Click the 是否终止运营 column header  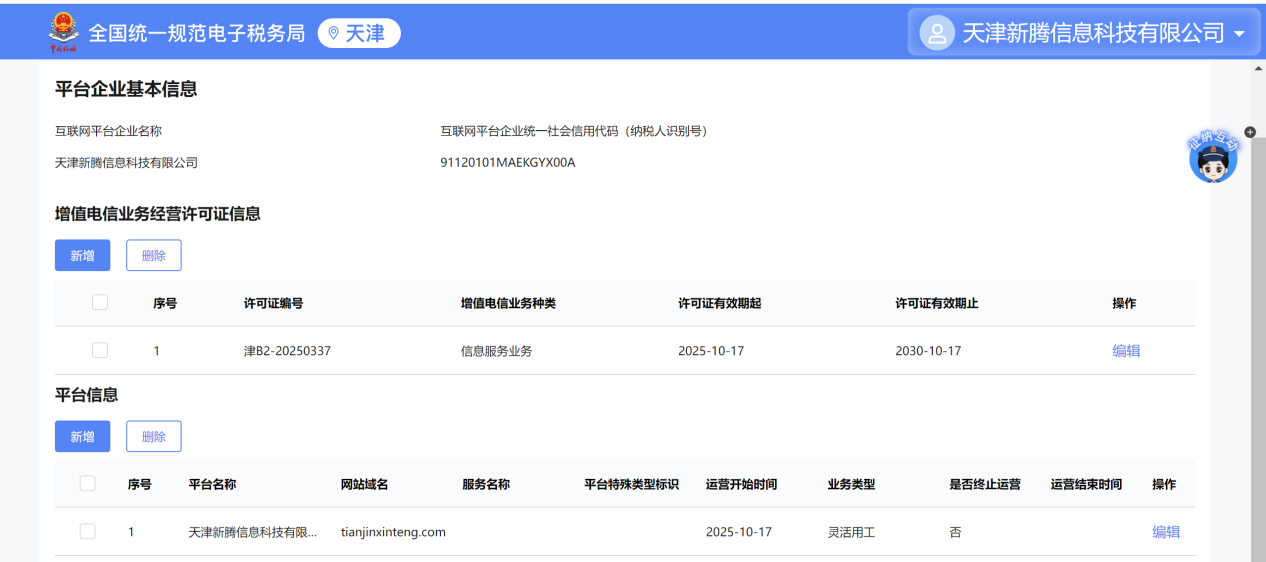click(x=985, y=484)
